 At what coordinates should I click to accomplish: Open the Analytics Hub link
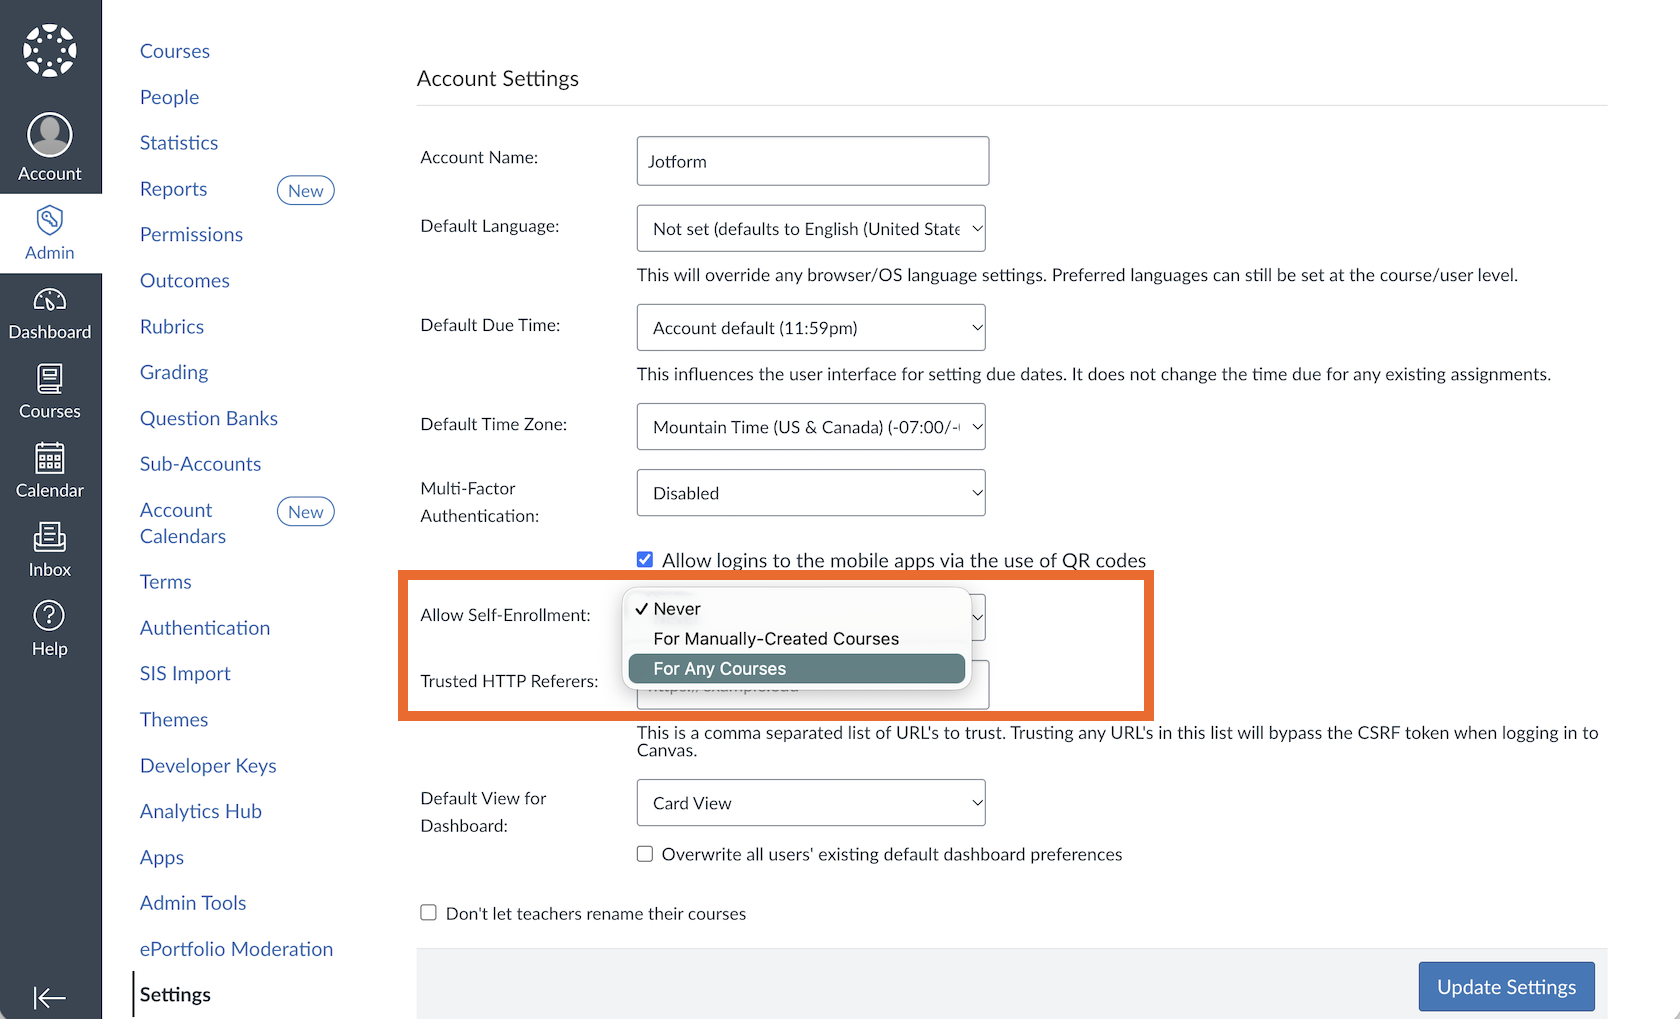click(x=201, y=811)
